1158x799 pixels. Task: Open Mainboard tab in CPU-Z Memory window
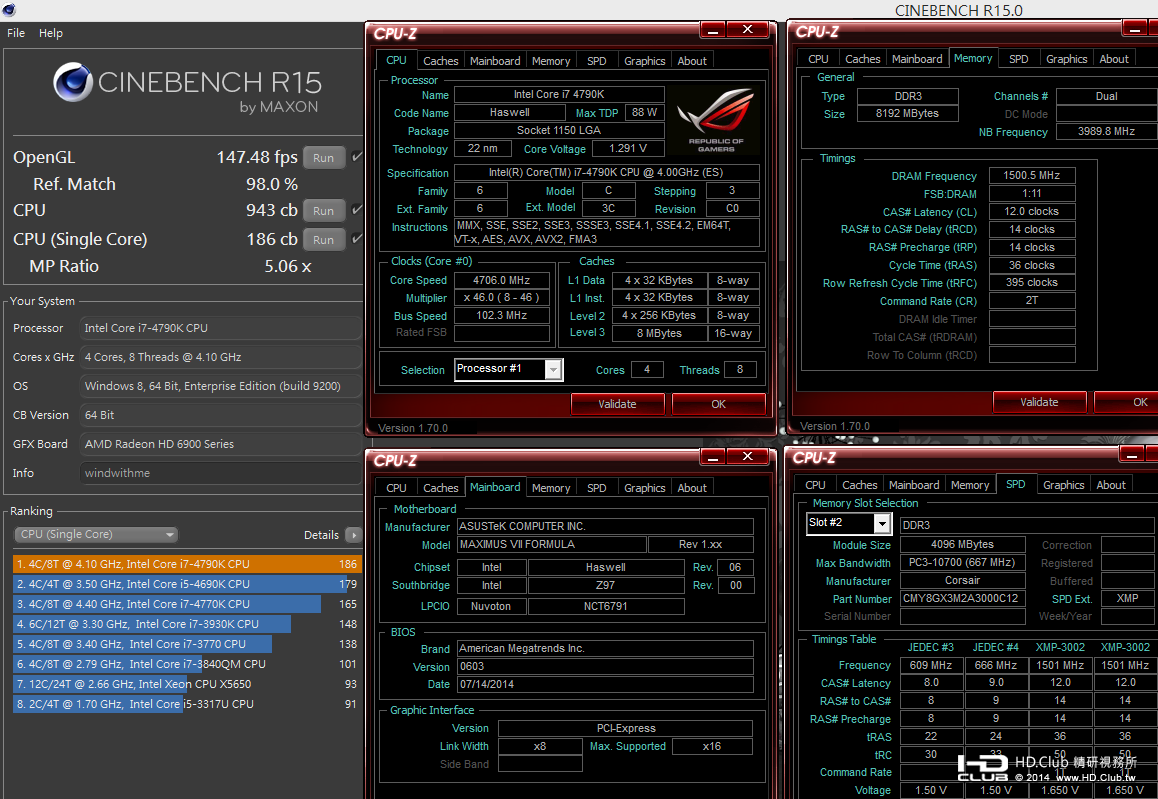coord(917,59)
